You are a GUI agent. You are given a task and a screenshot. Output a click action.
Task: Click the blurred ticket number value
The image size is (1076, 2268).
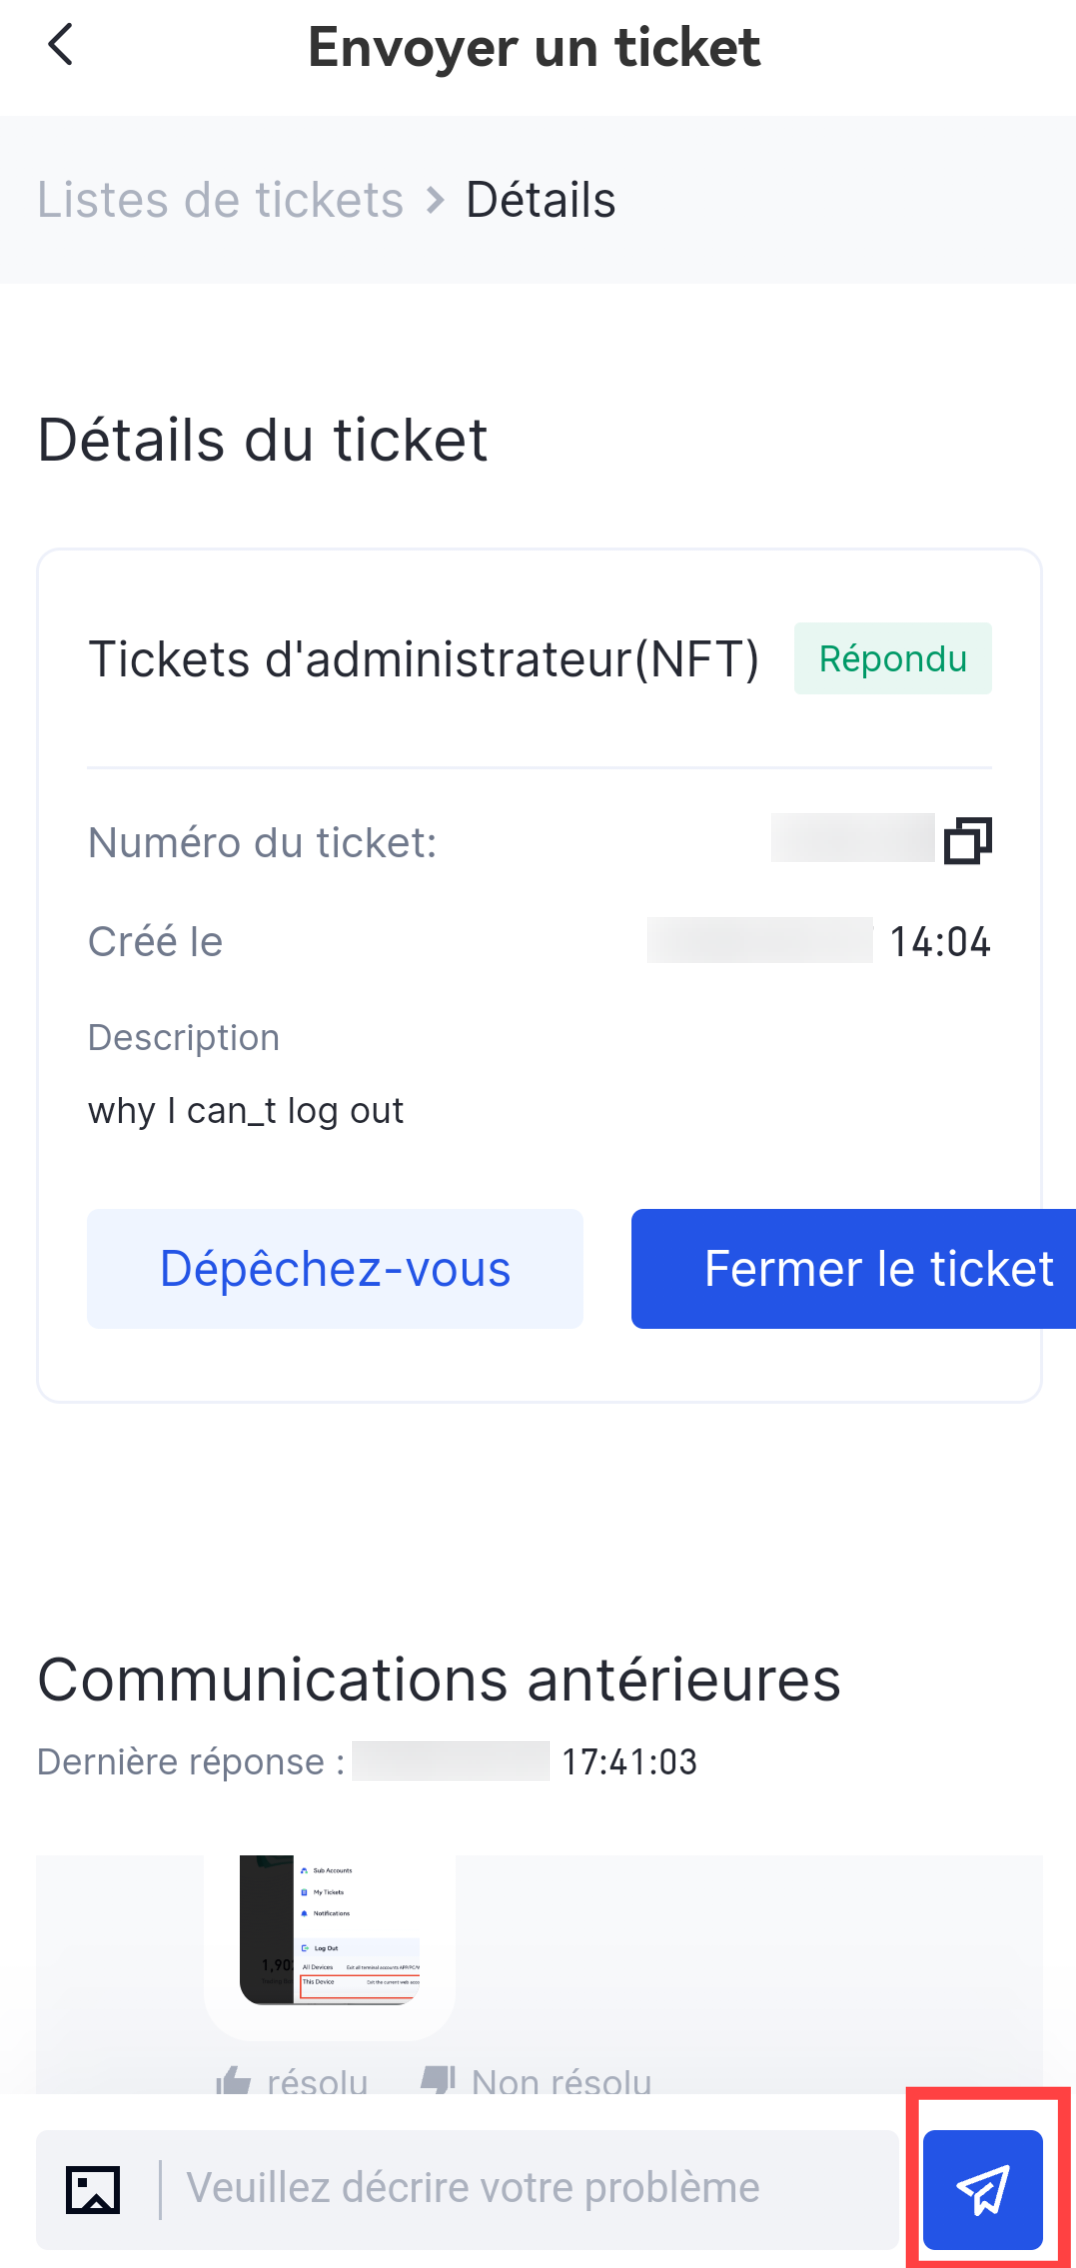click(x=852, y=838)
